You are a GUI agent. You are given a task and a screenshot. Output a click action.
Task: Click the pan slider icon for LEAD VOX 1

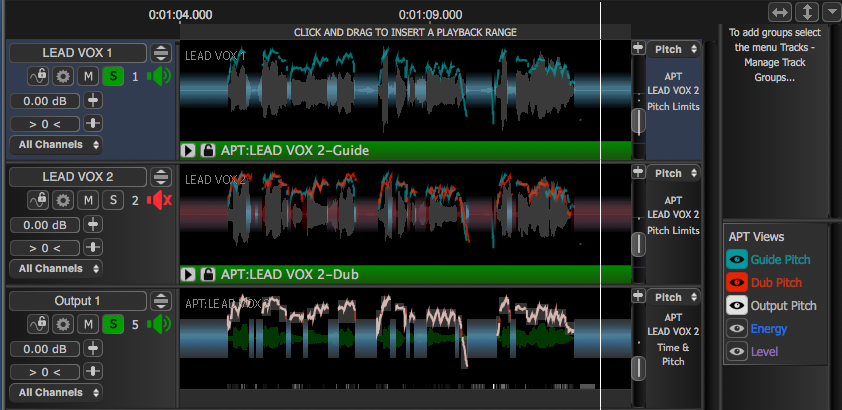click(x=93, y=124)
